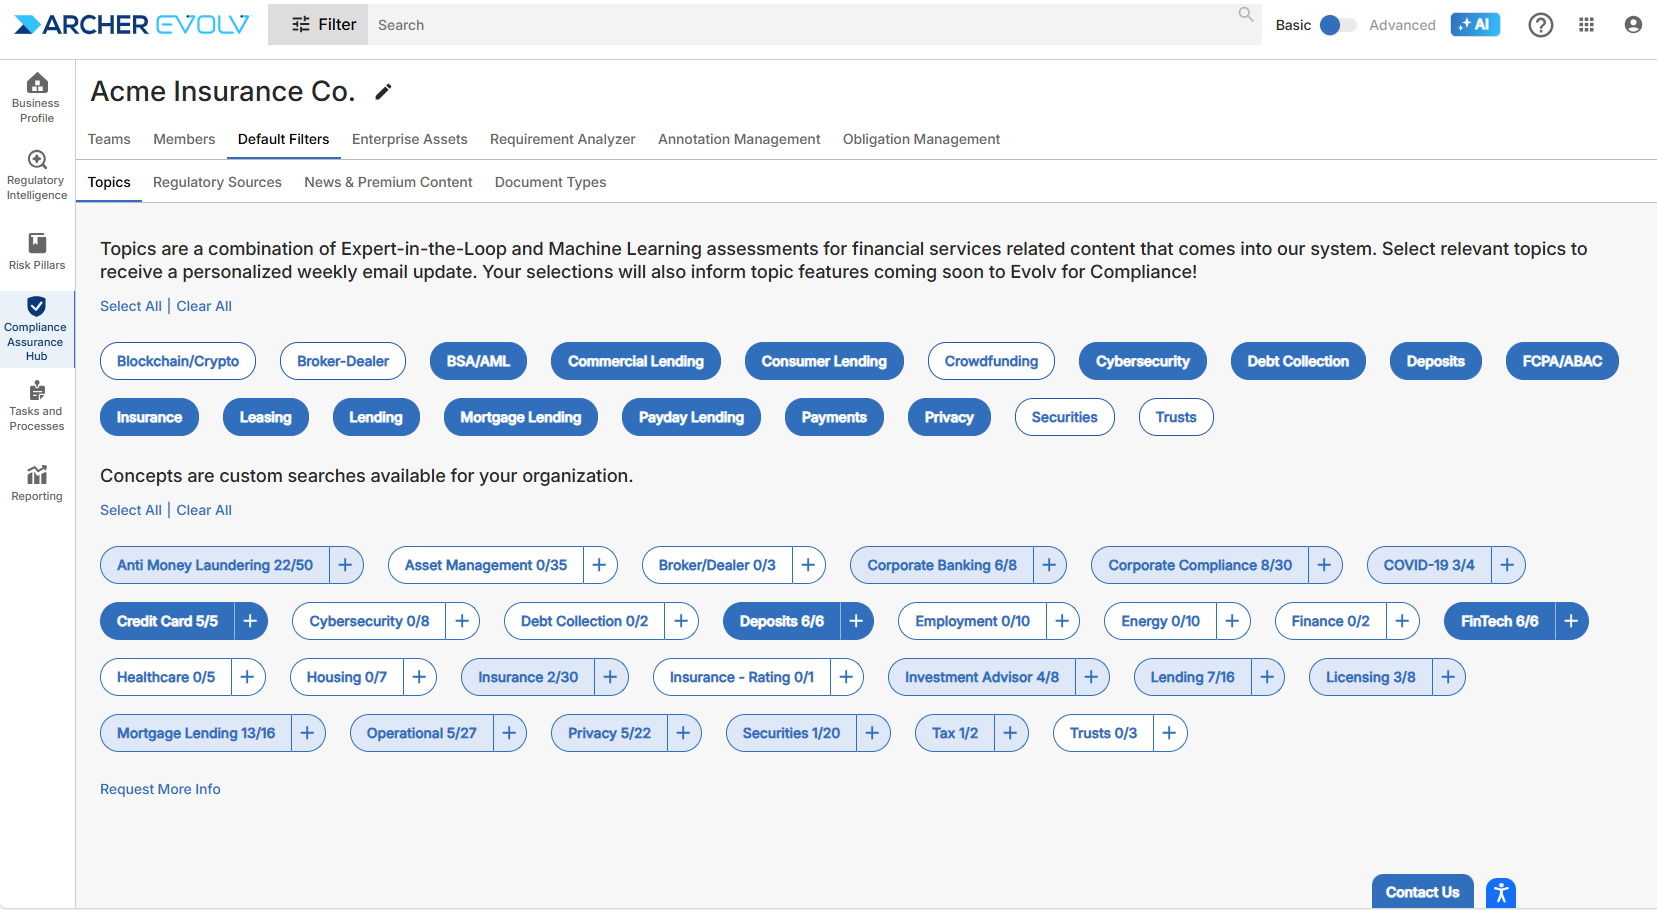Open the Regulatory Sources sub-tab
Screen dimensions: 1657x910
[217, 182]
